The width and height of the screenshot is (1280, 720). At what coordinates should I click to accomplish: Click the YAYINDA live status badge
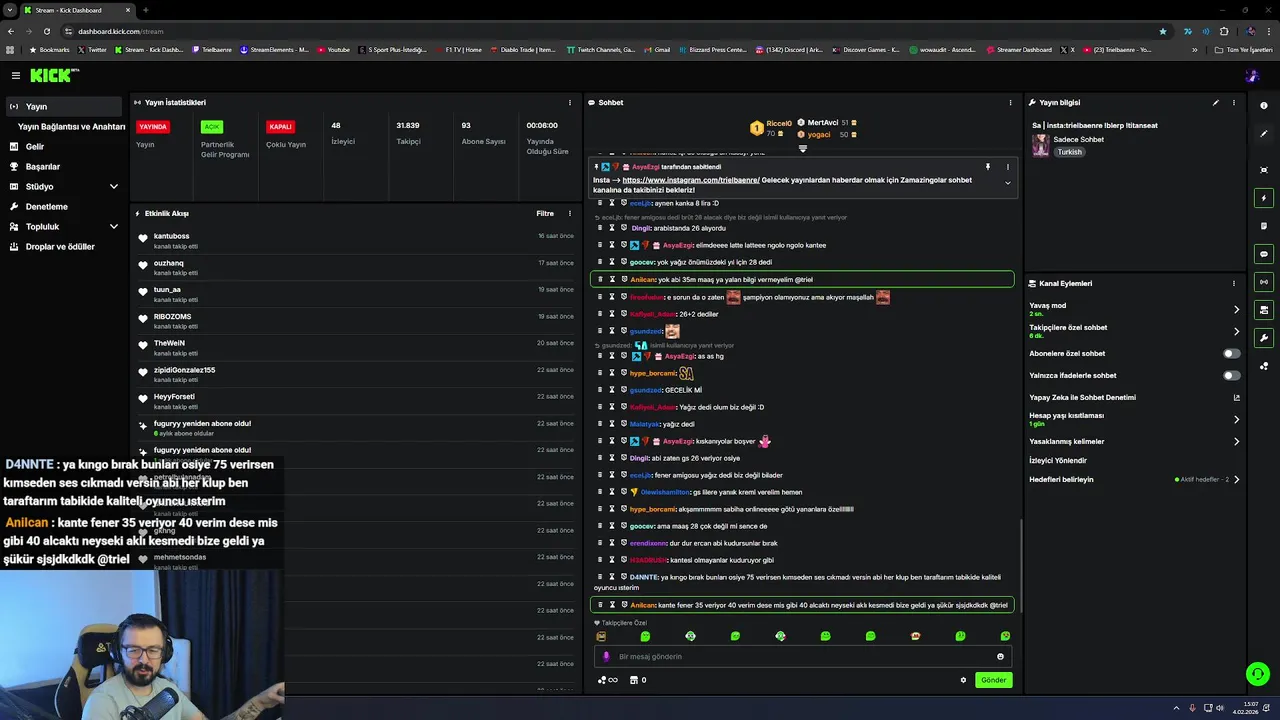click(x=153, y=127)
